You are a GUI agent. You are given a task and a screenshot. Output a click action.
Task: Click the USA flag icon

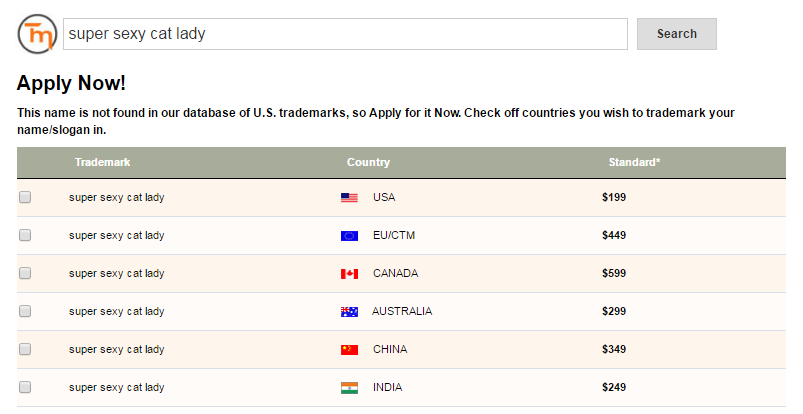tap(349, 198)
